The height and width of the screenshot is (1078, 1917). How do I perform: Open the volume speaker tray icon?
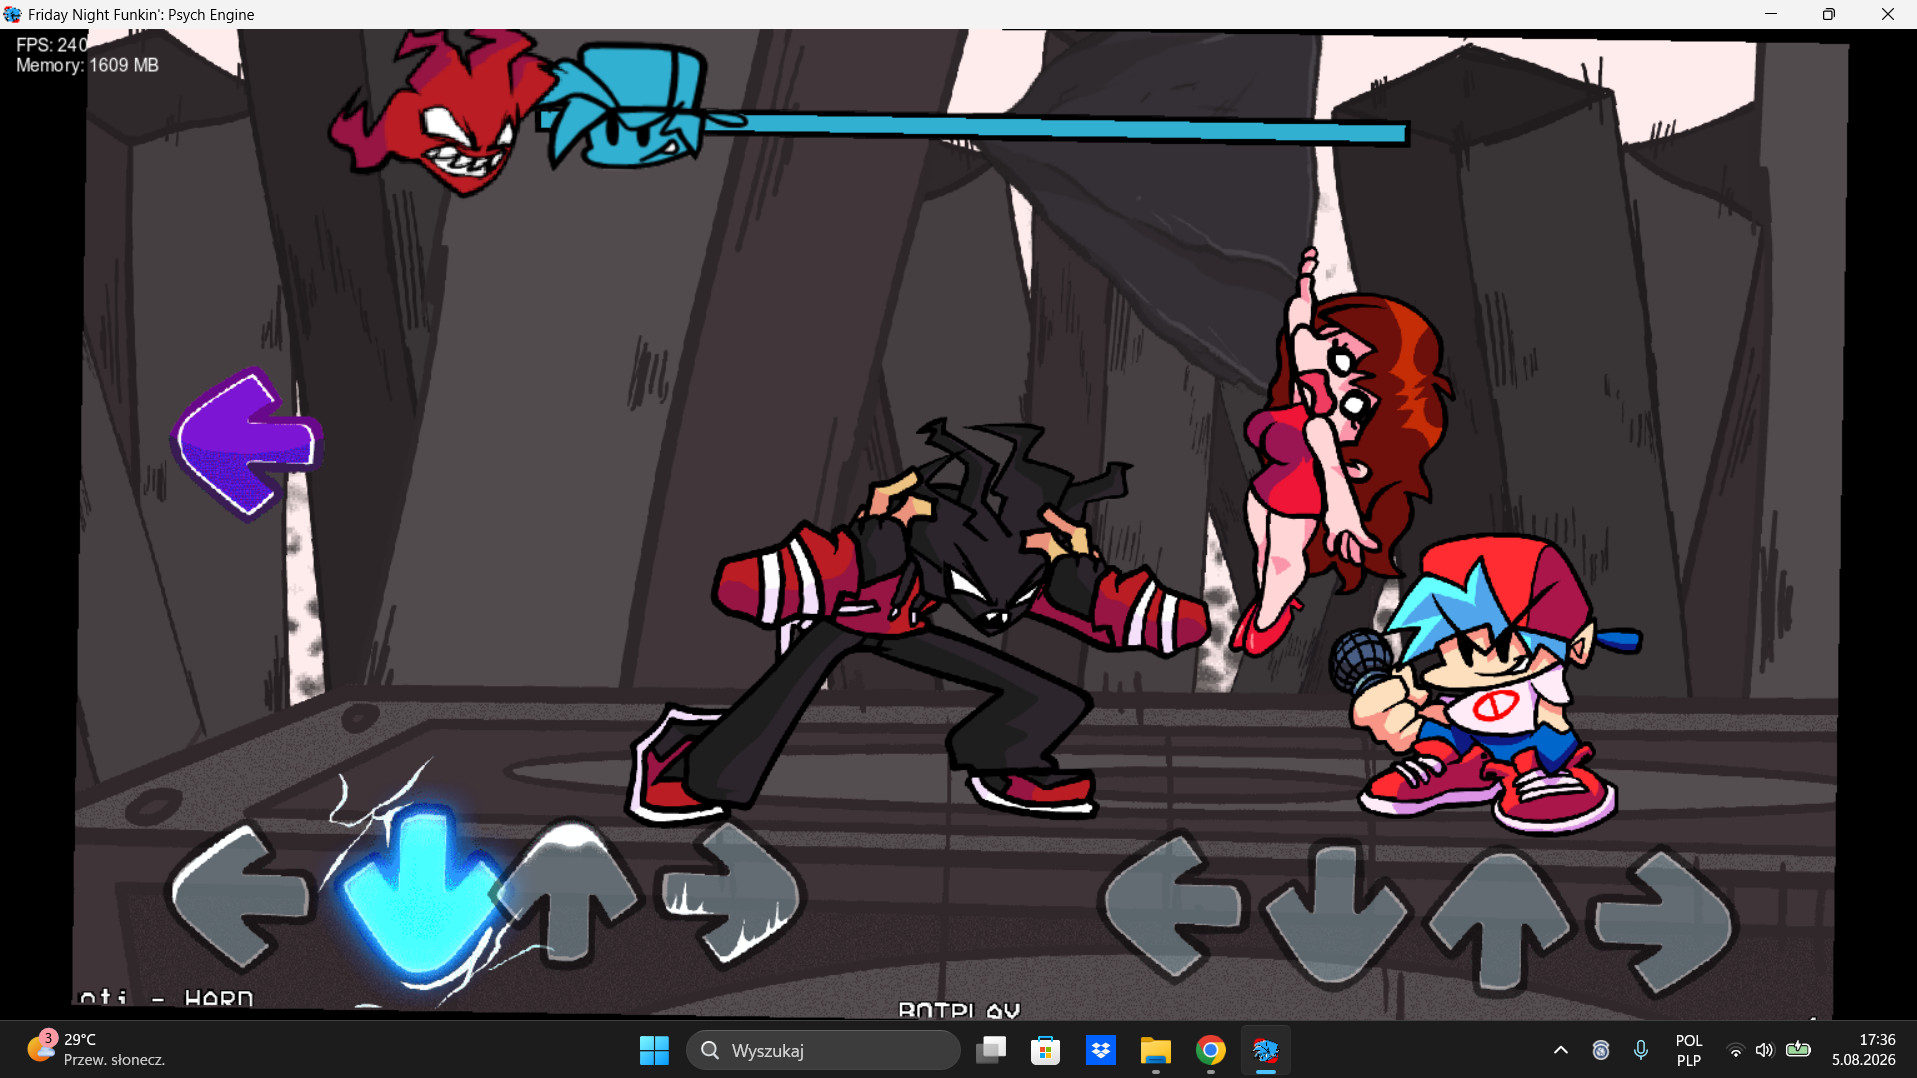click(1765, 1050)
